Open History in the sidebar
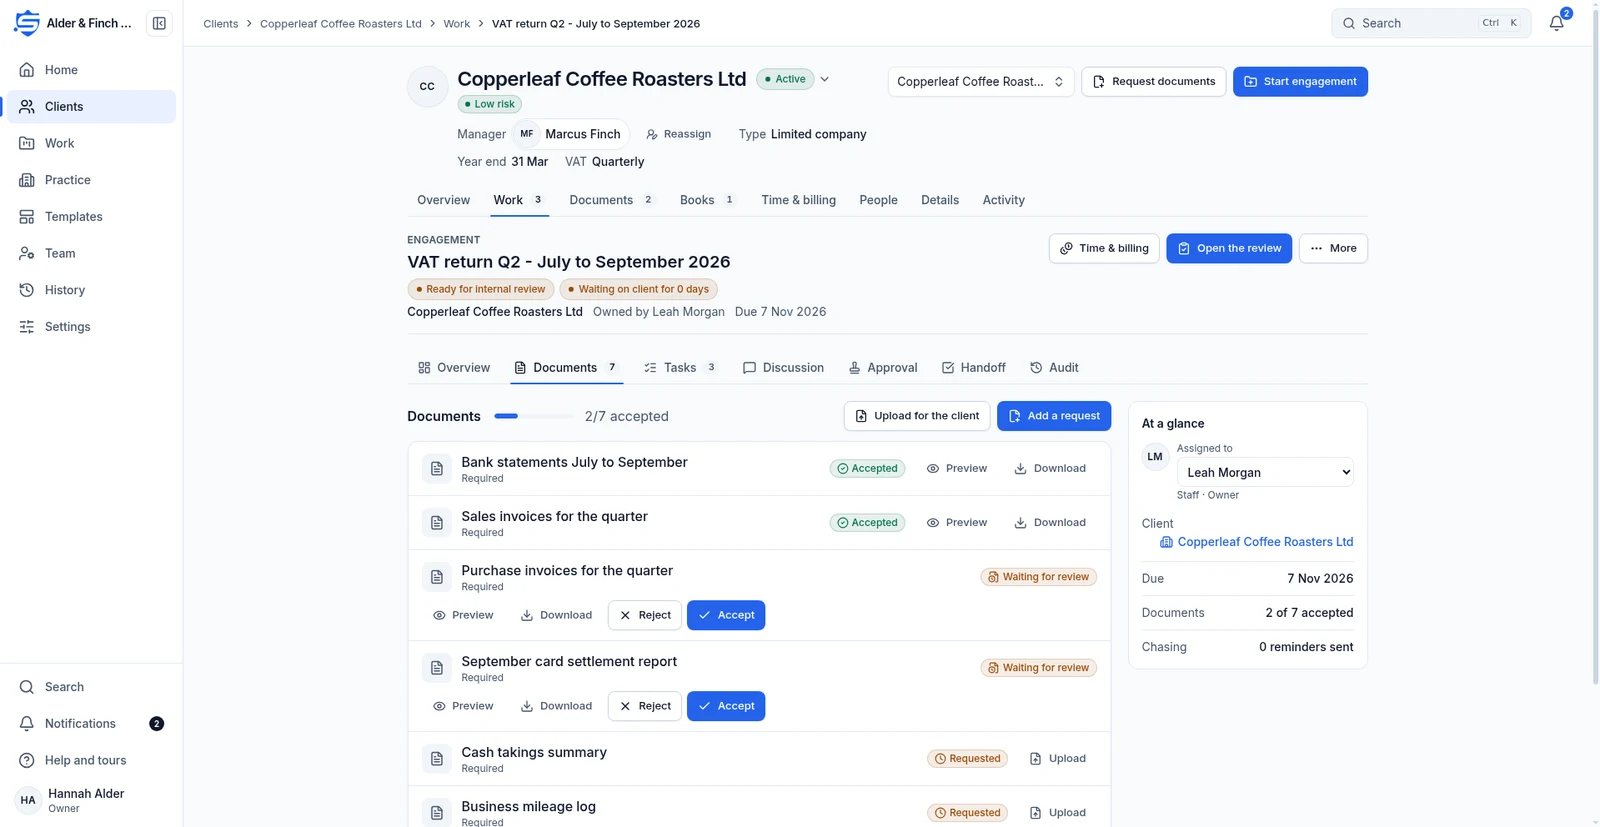The width and height of the screenshot is (1600, 827). (x=91, y=290)
